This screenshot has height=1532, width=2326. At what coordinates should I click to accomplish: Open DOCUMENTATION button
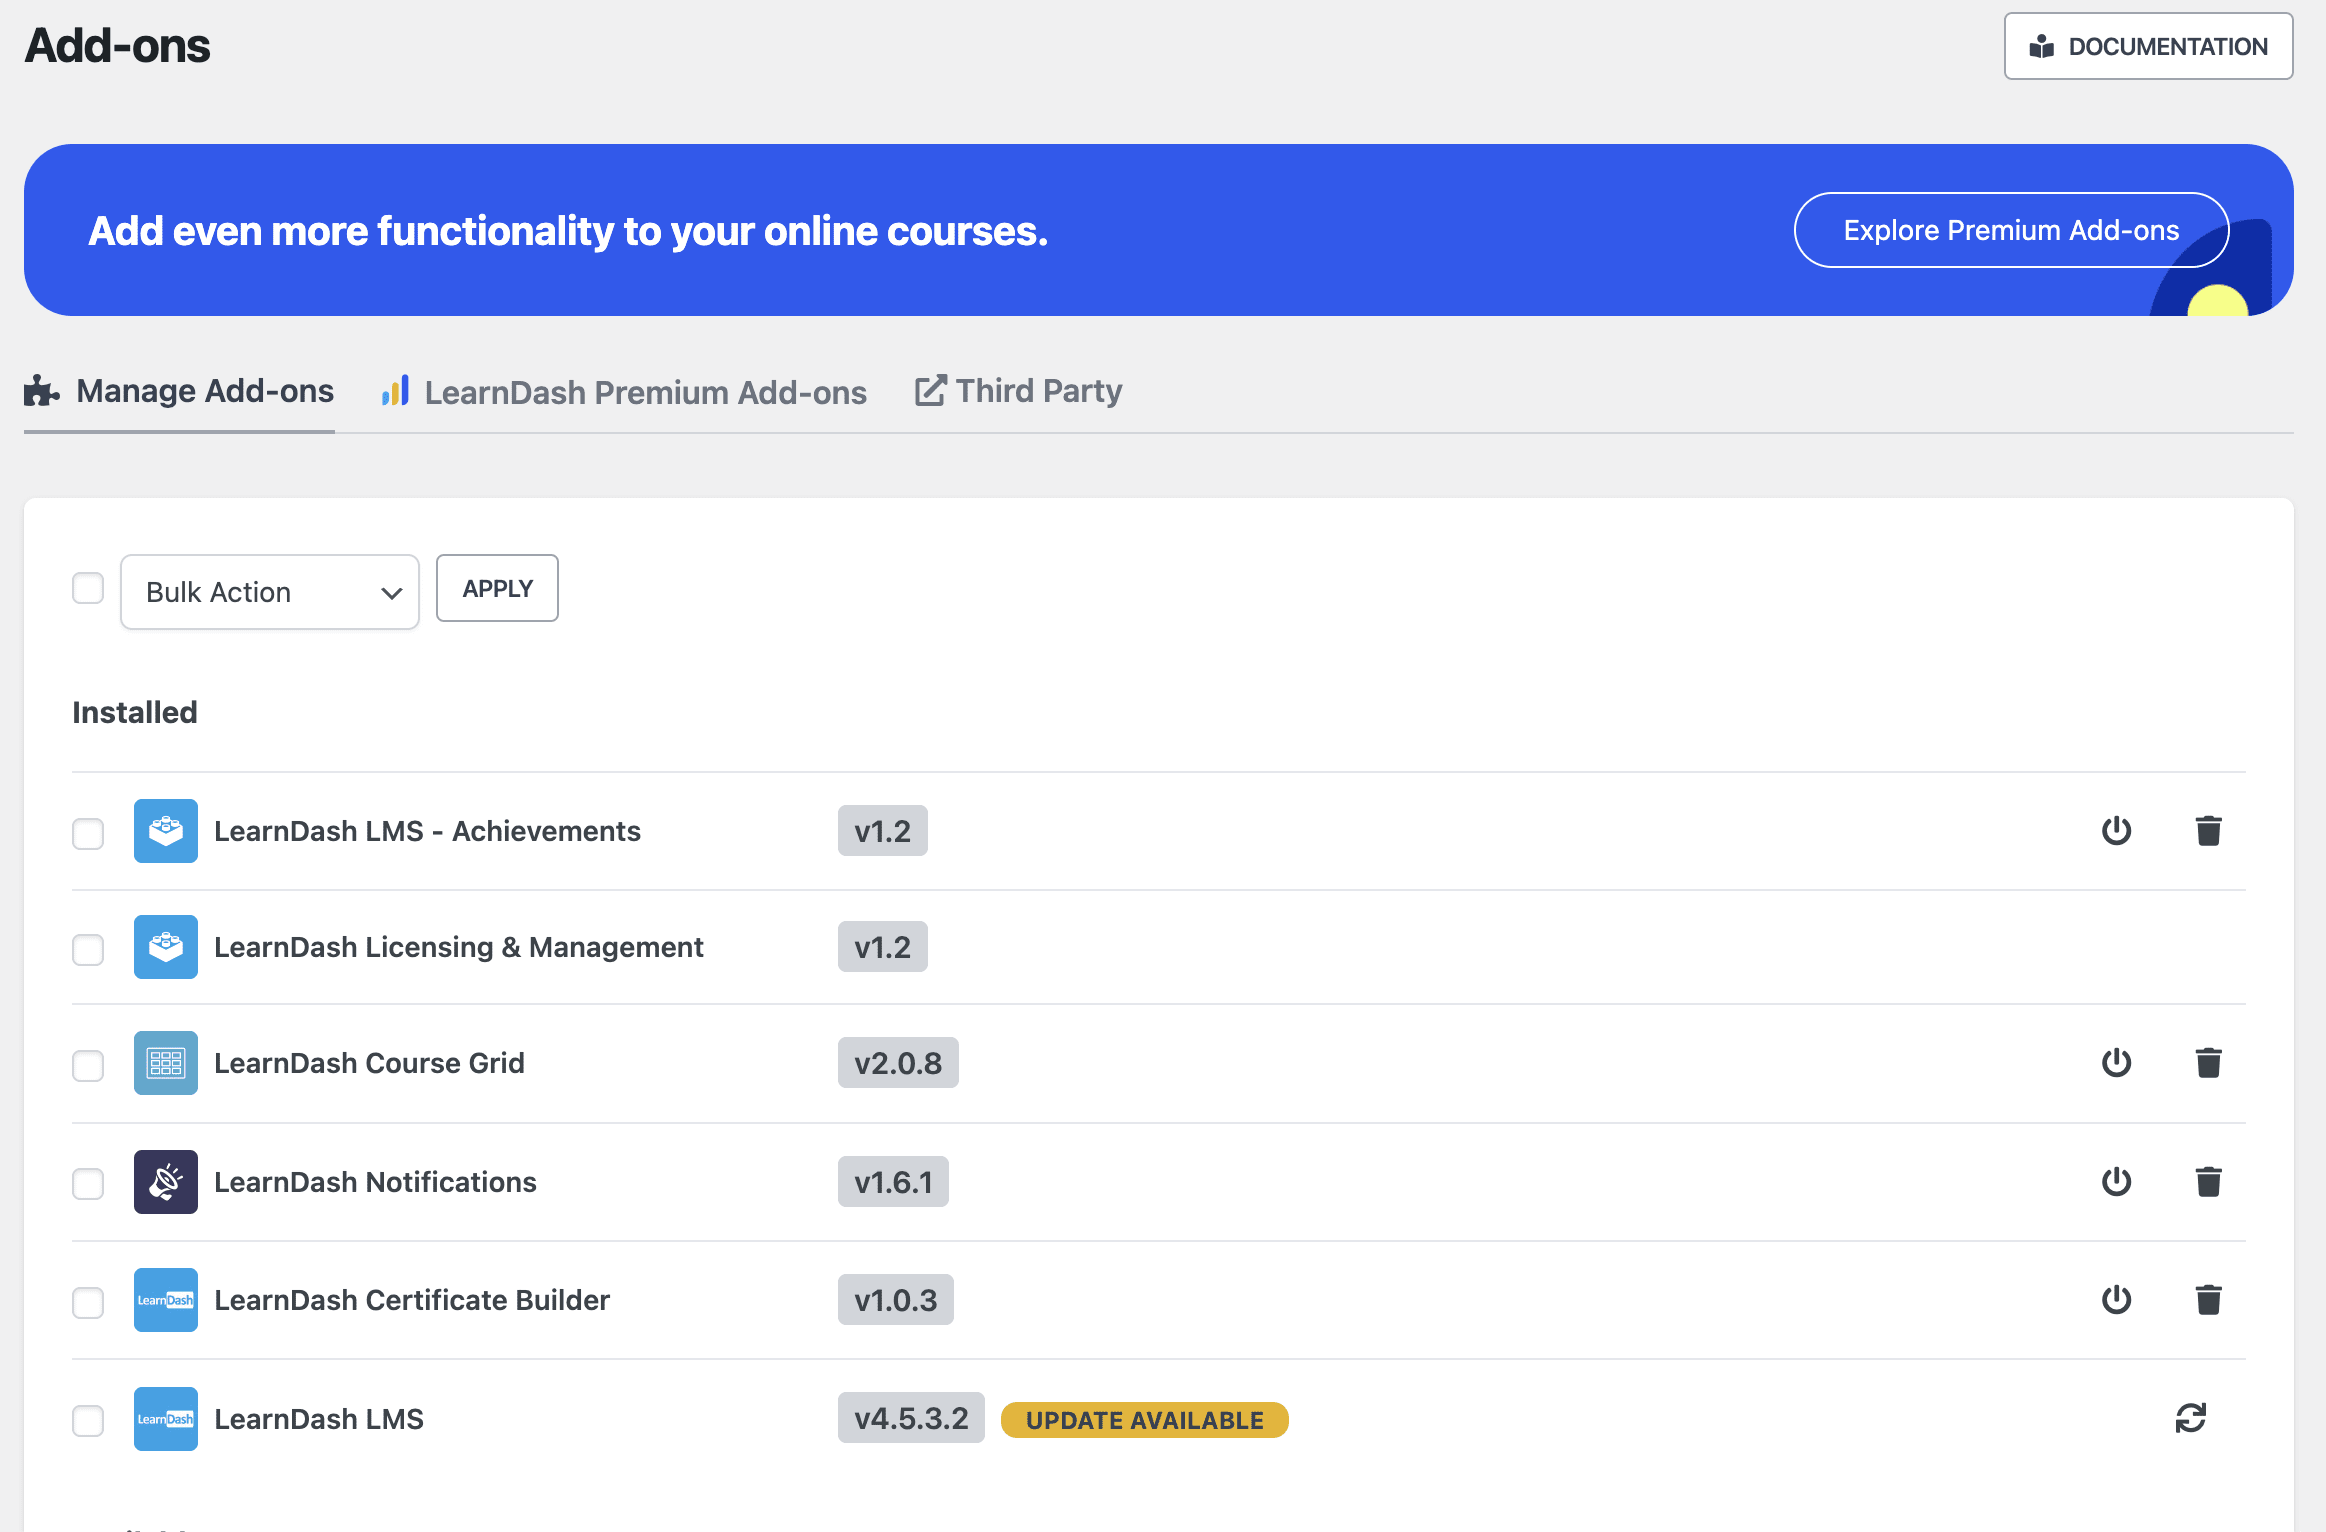click(x=2148, y=46)
